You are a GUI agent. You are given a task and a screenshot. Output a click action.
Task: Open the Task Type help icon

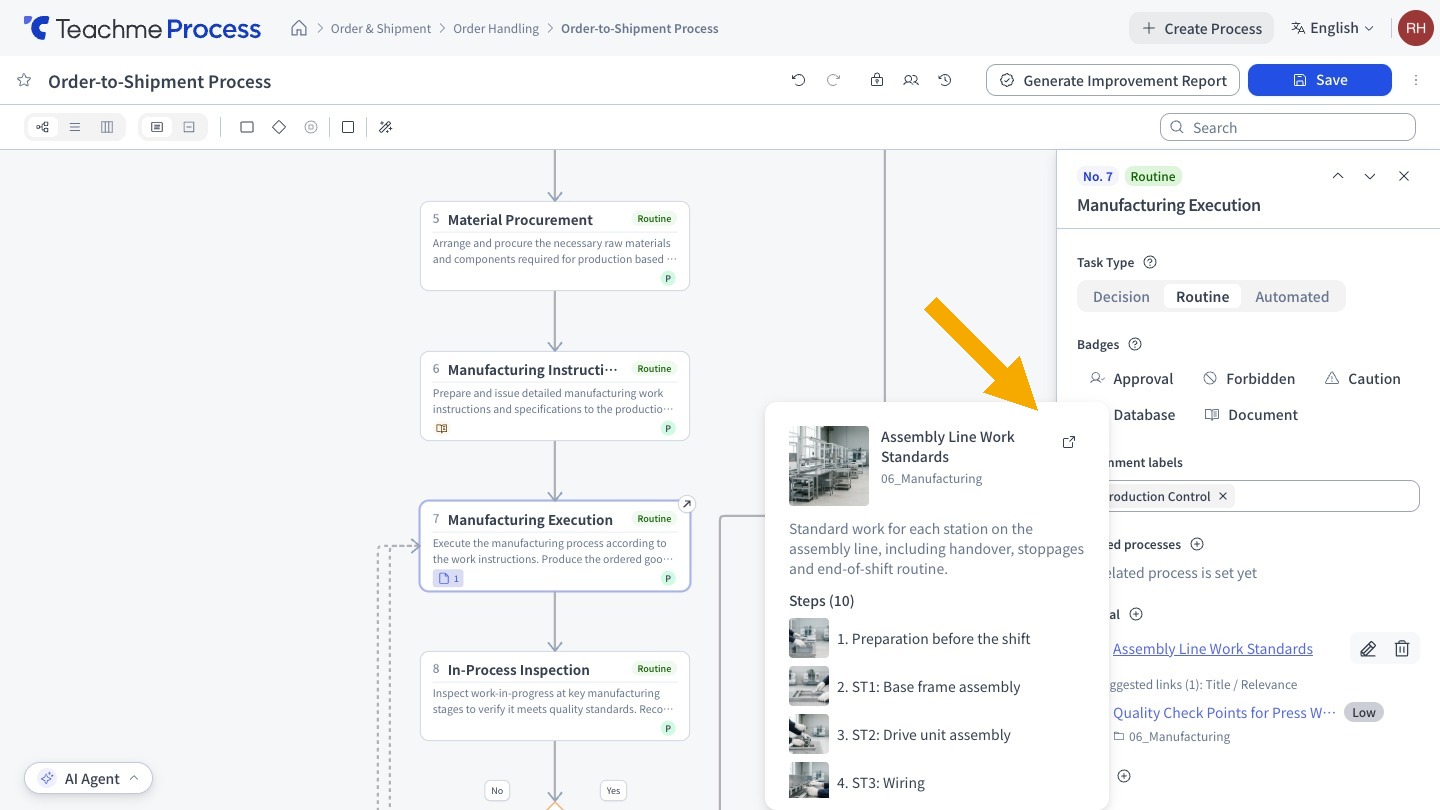[x=1150, y=262]
